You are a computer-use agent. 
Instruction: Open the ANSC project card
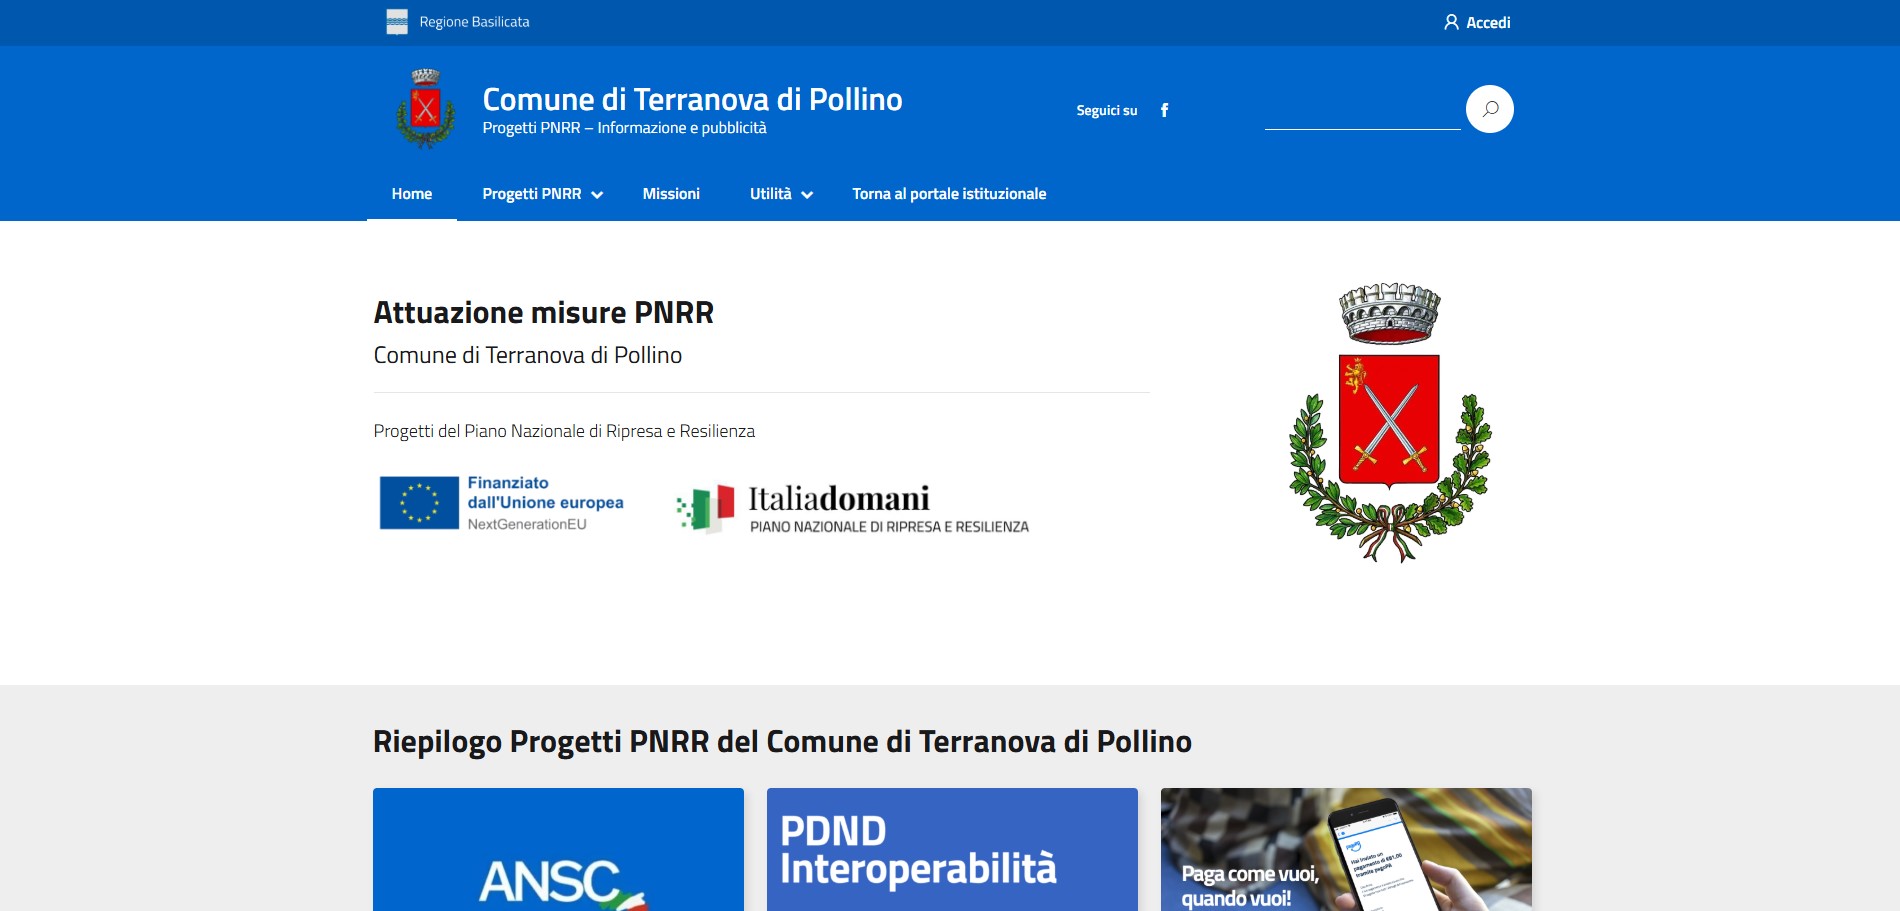[x=558, y=849]
